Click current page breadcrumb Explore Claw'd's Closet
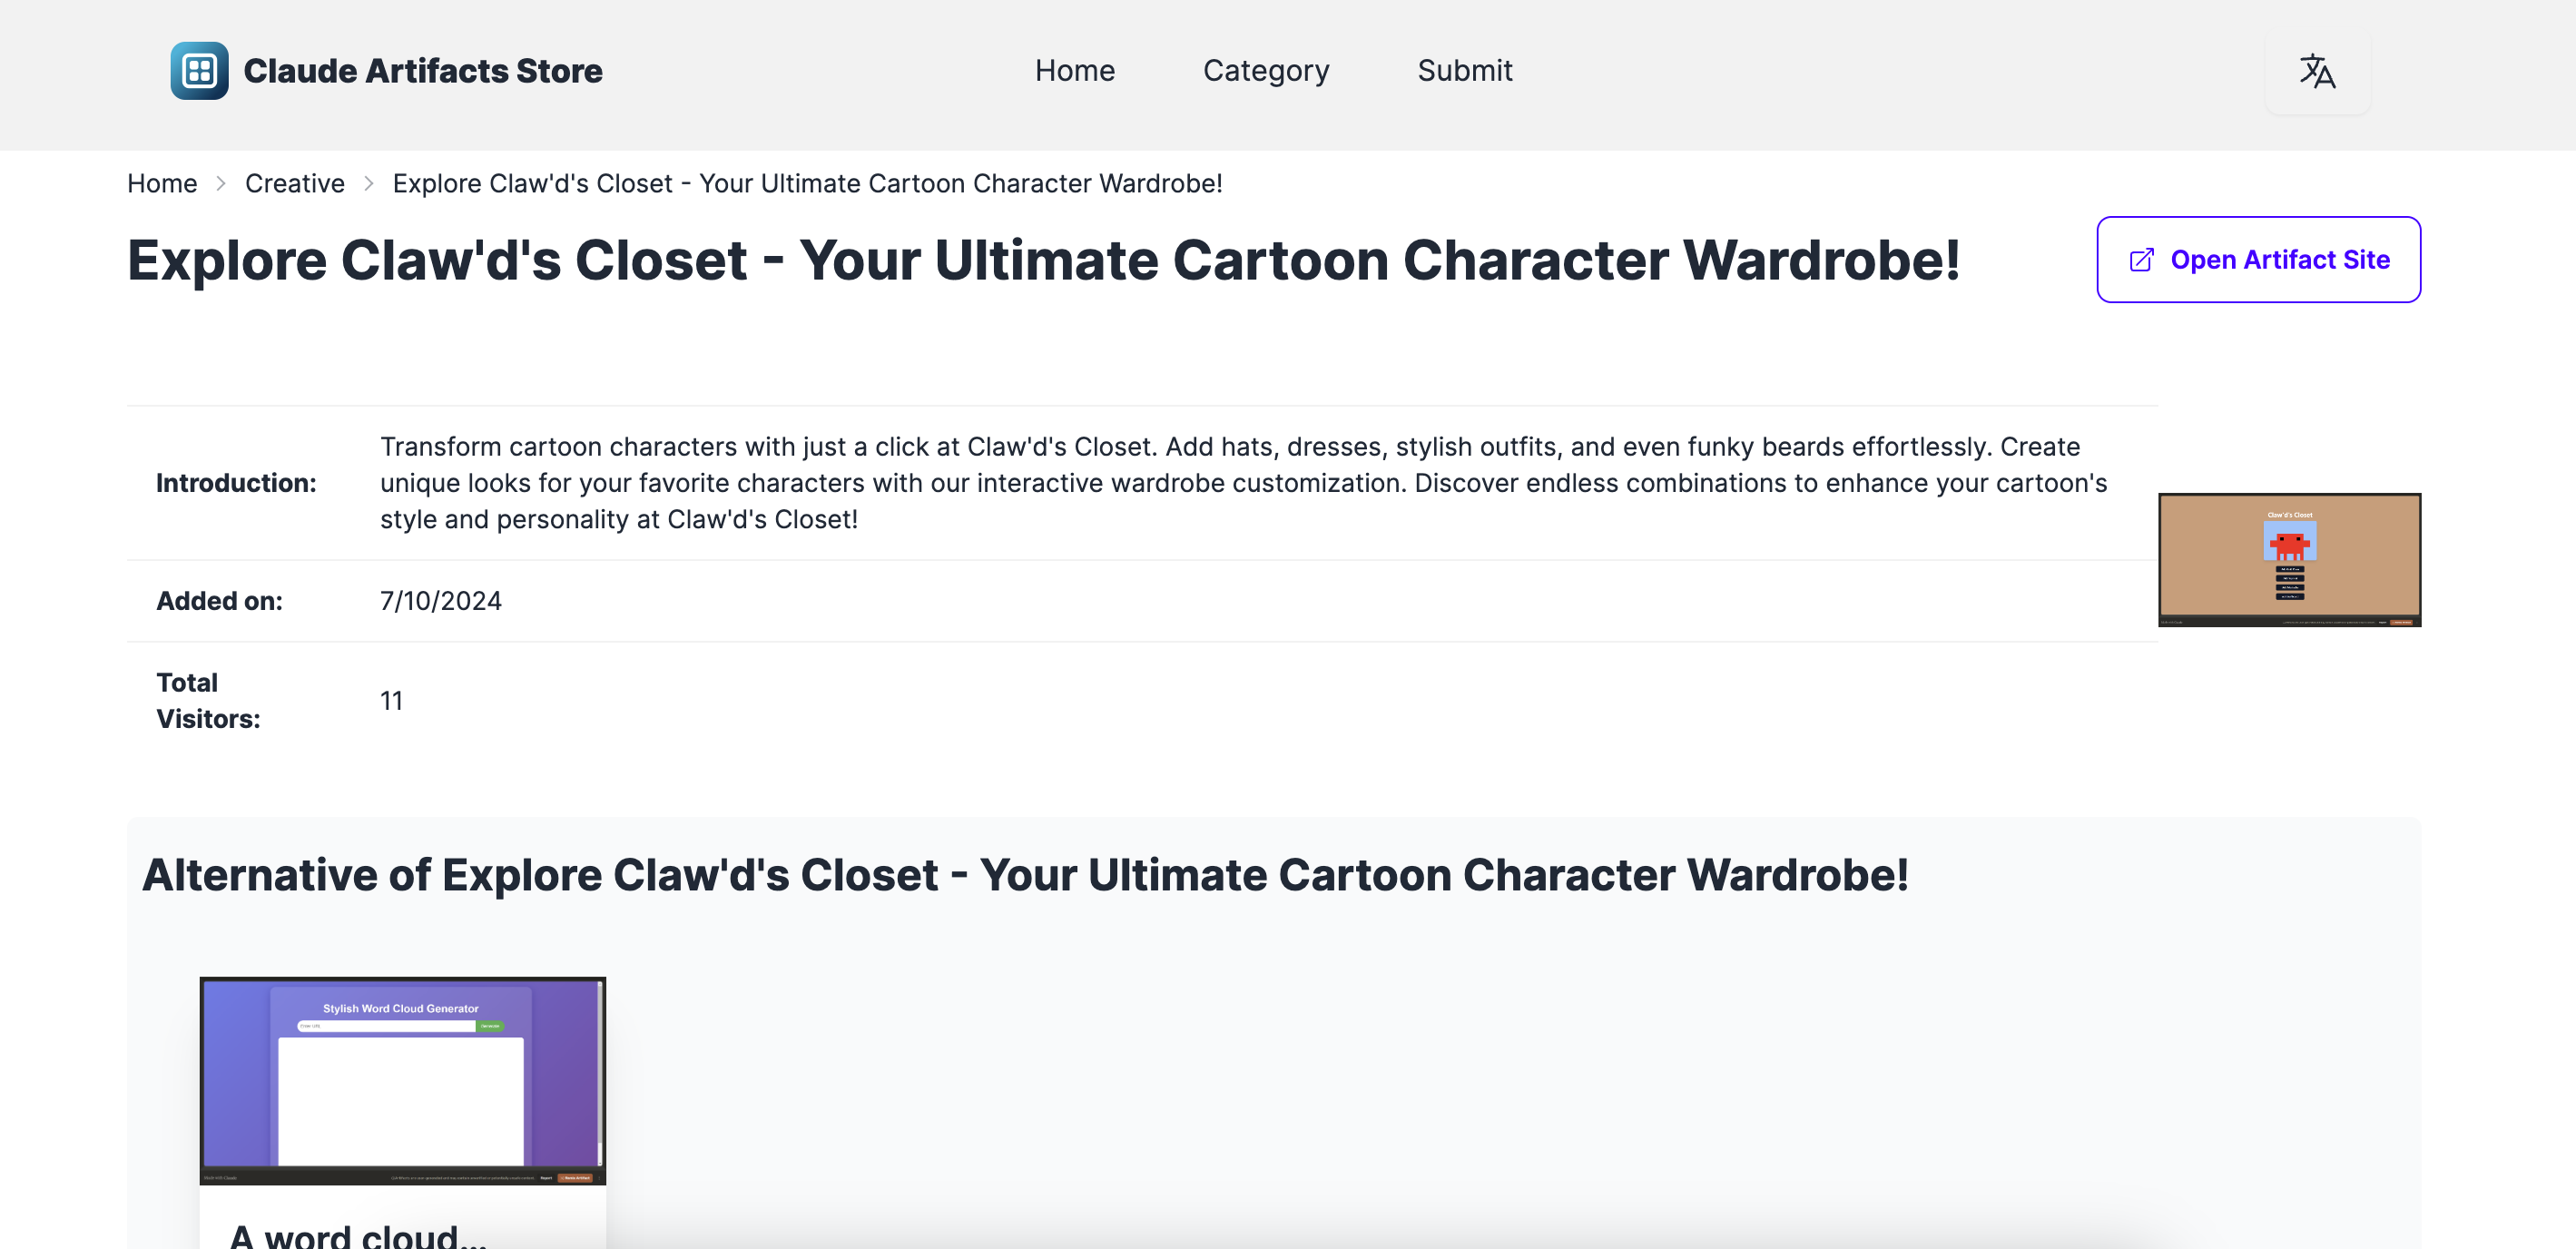The height and width of the screenshot is (1249, 2576). [x=807, y=184]
